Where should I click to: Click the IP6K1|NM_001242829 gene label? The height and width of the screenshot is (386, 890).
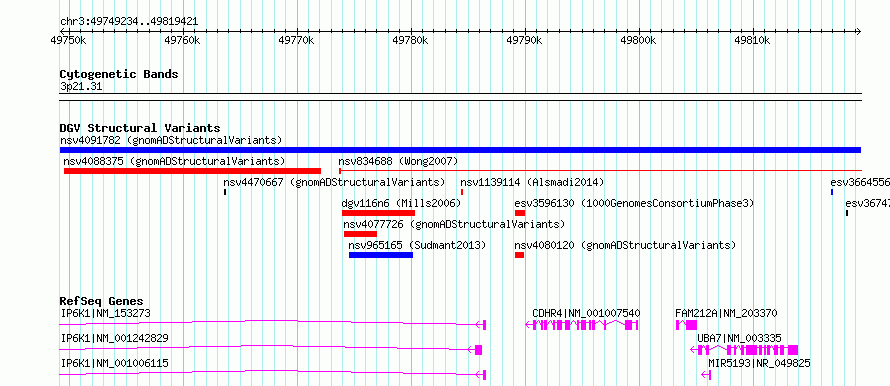pyautogui.click(x=115, y=338)
